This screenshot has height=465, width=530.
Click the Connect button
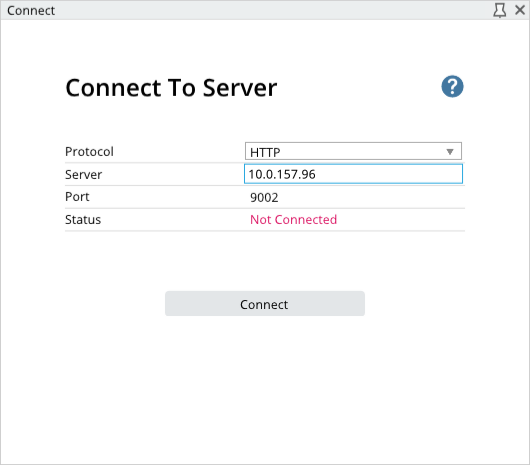[x=265, y=303]
